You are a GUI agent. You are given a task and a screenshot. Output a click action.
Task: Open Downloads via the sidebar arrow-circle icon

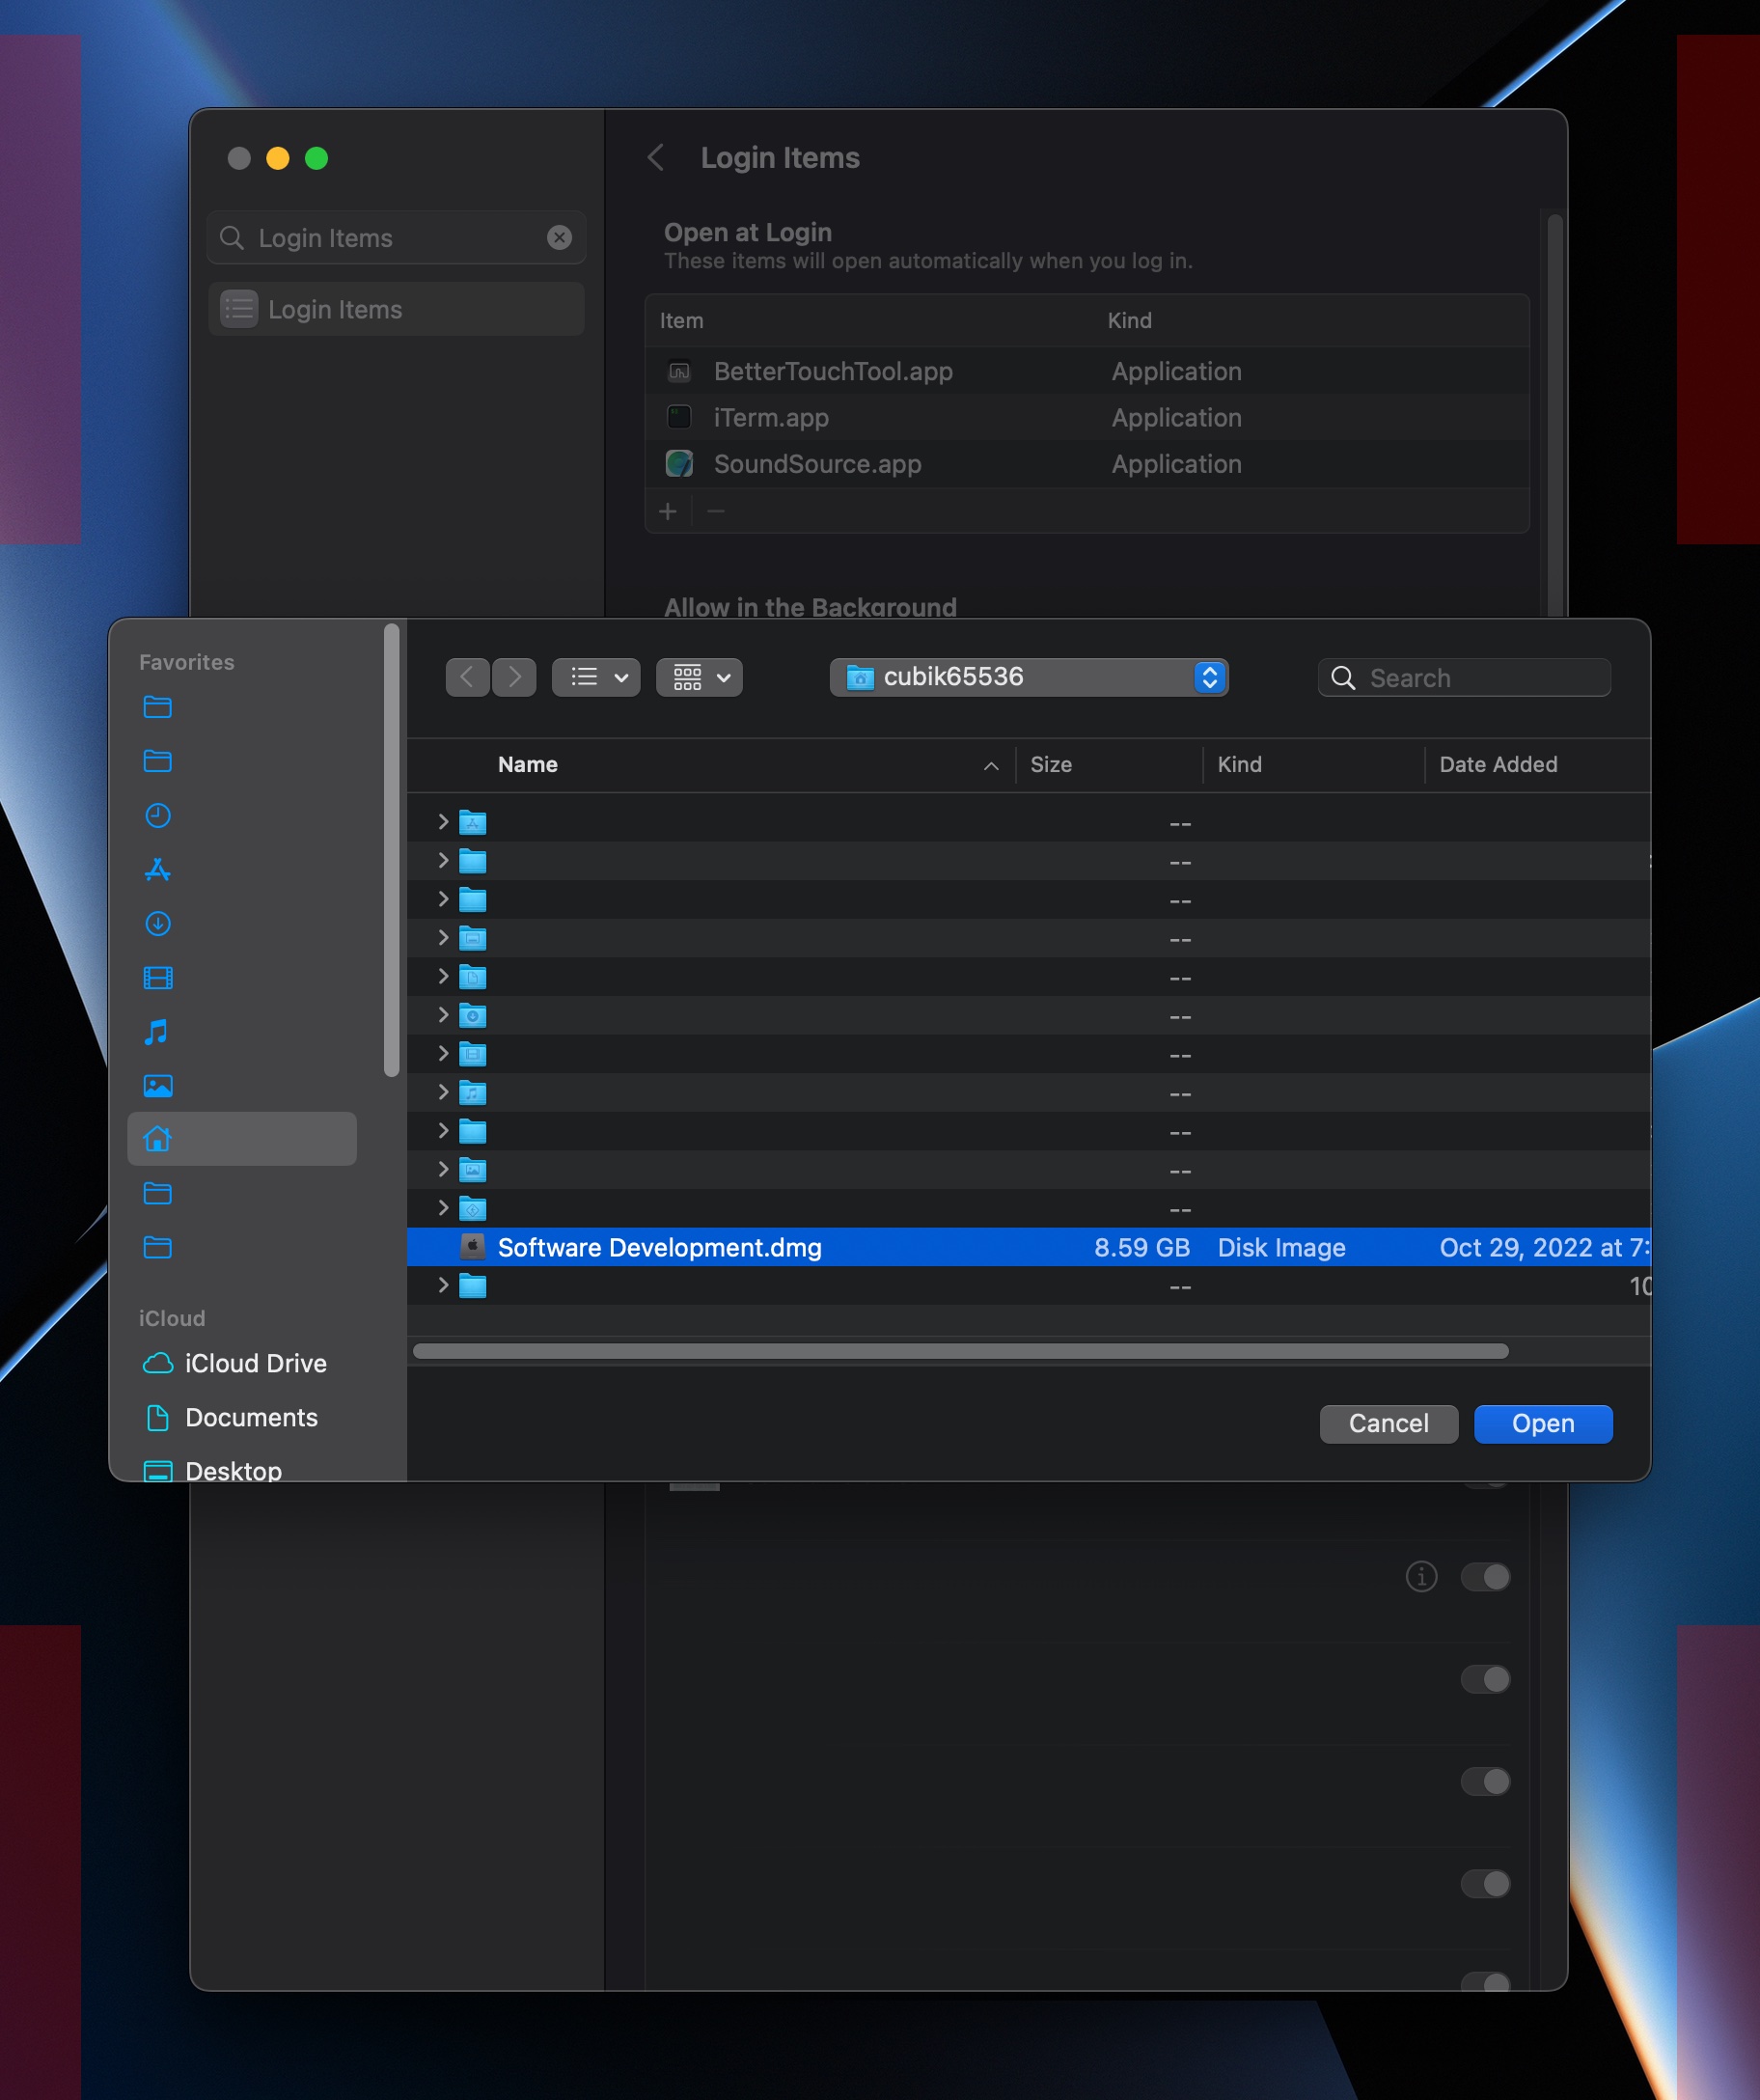[x=158, y=923]
